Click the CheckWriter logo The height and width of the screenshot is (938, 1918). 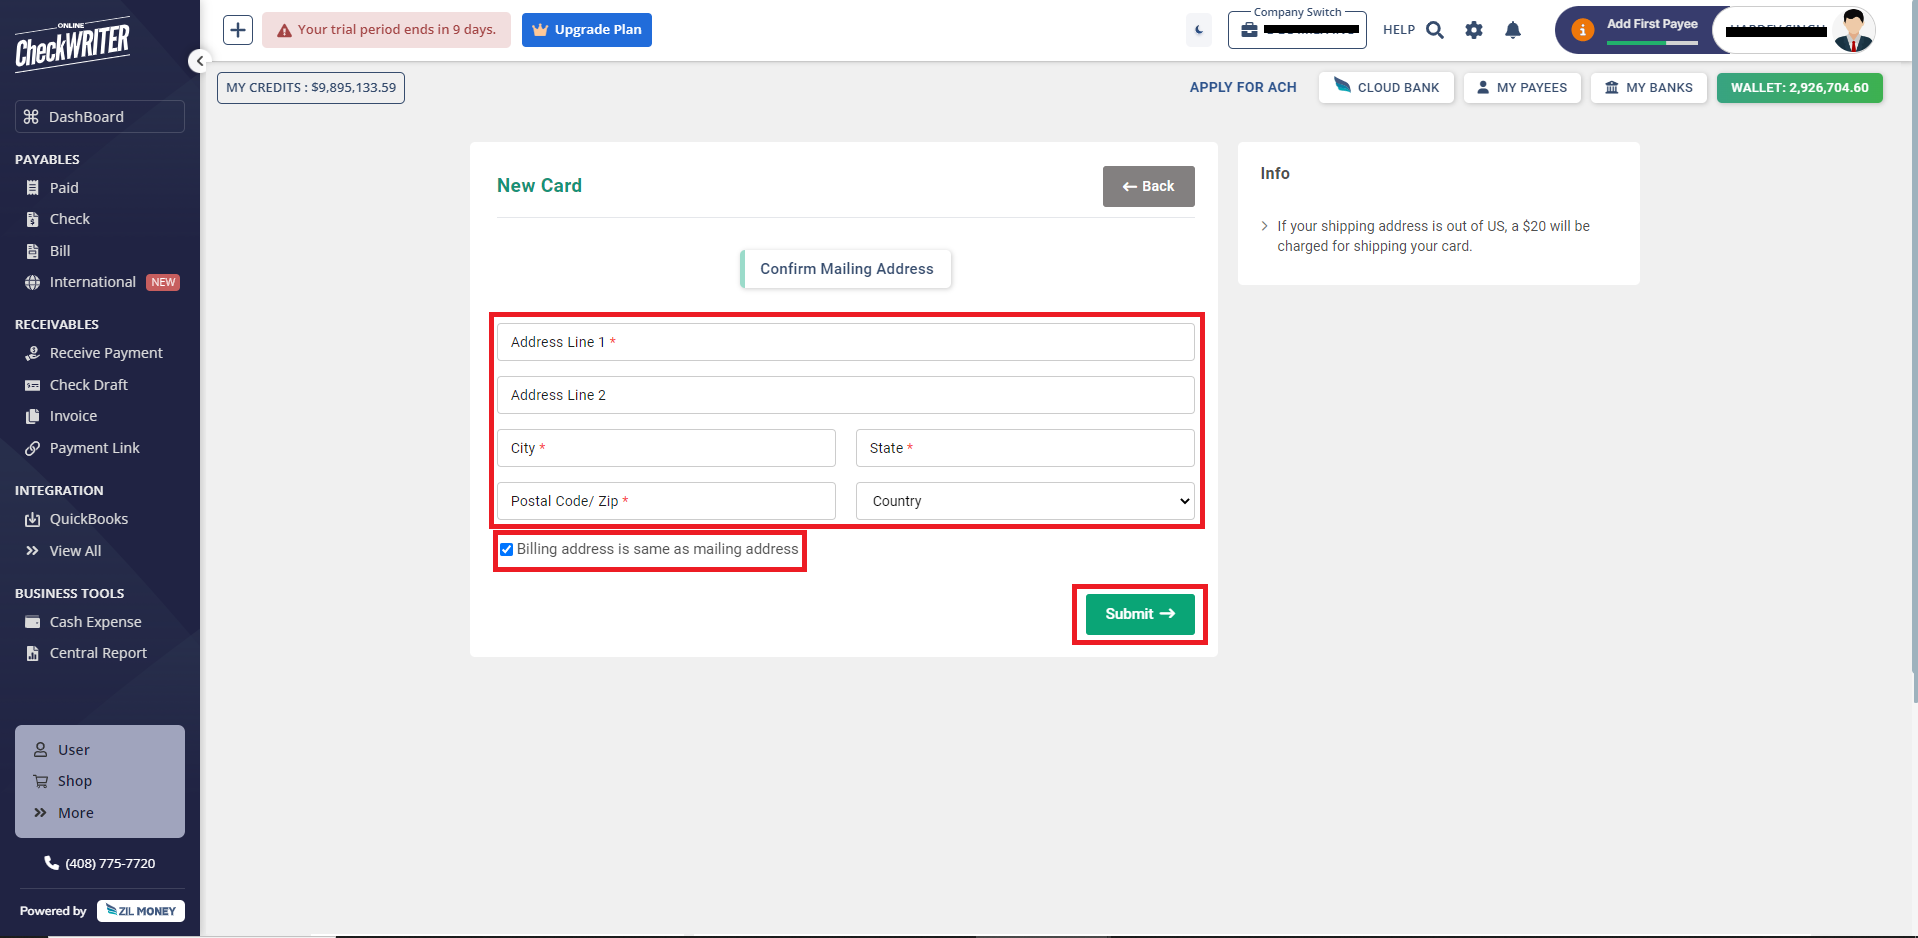click(72, 44)
